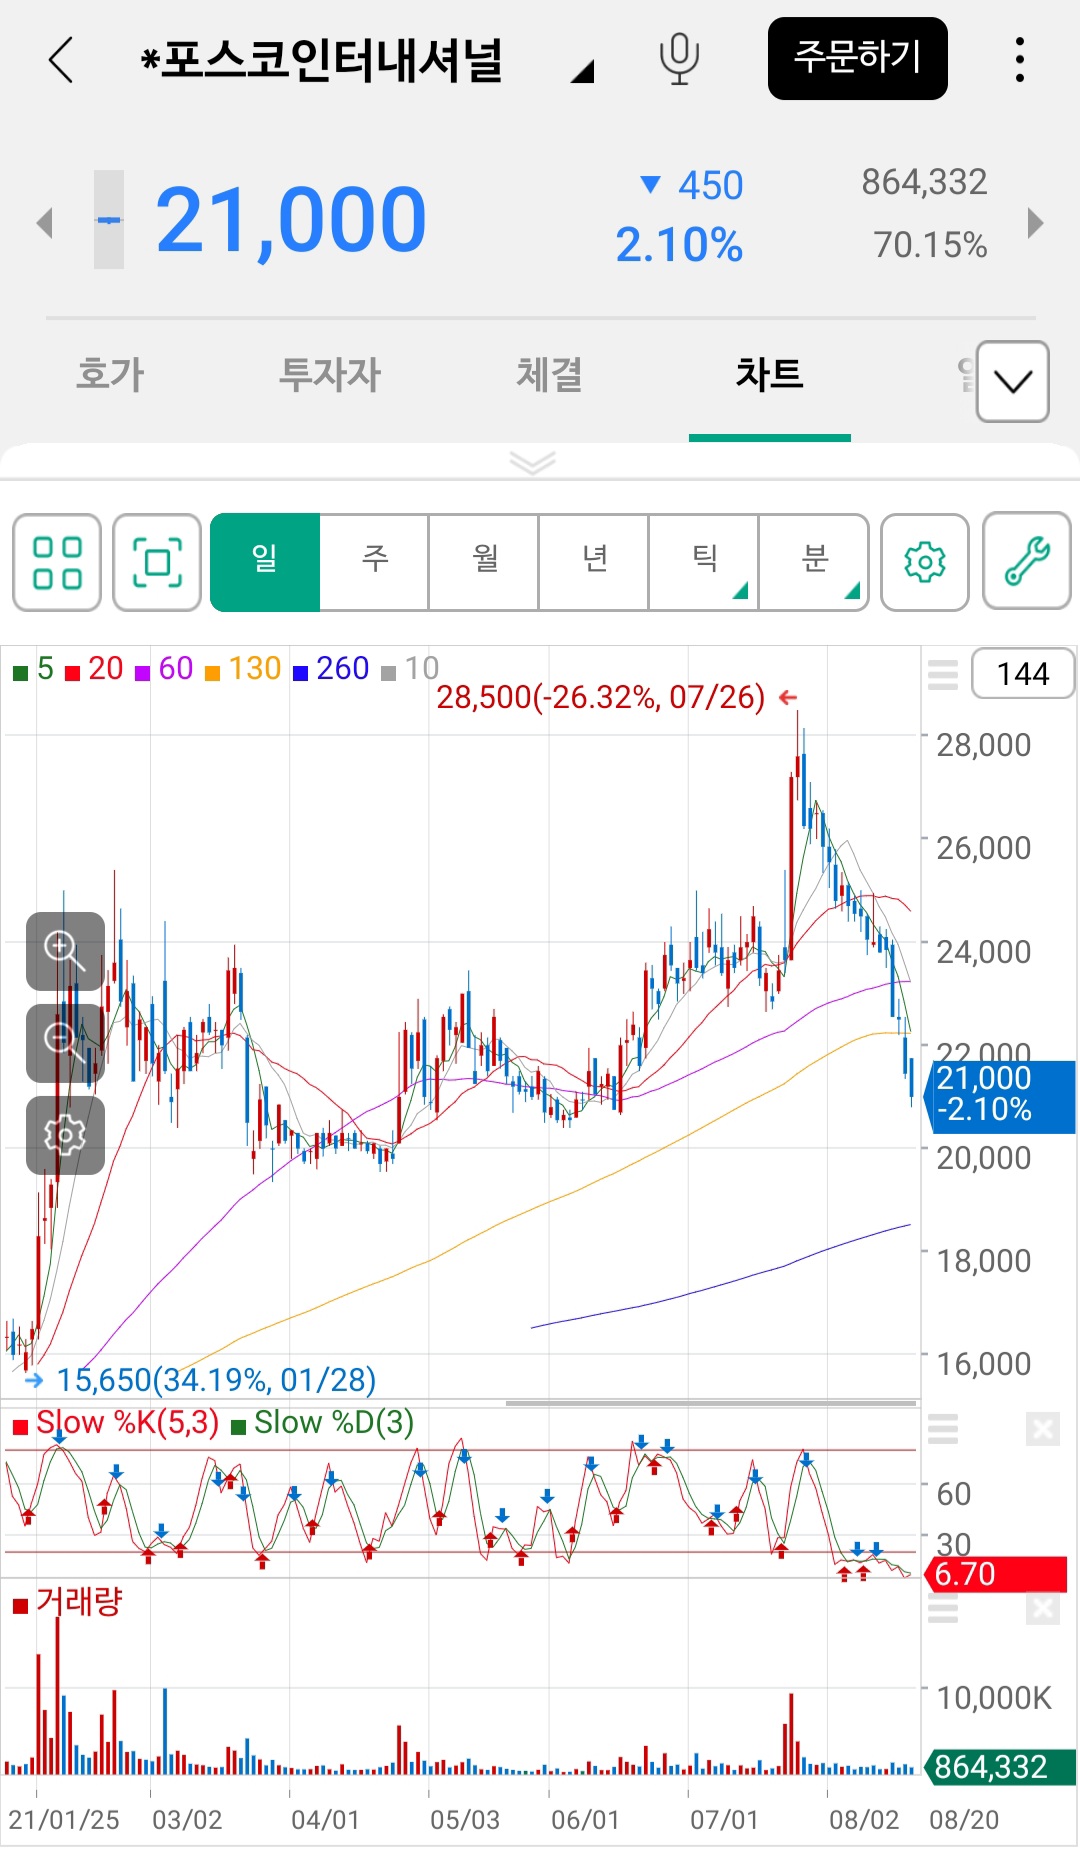Screen dimensions: 1080x1854
Task: Switch to the 호가 tab
Action: click(110, 375)
